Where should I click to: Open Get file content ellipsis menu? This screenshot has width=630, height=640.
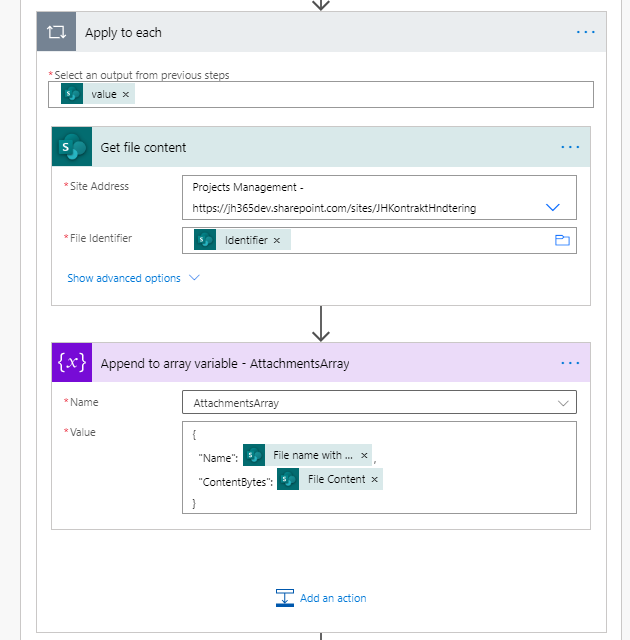(570, 147)
